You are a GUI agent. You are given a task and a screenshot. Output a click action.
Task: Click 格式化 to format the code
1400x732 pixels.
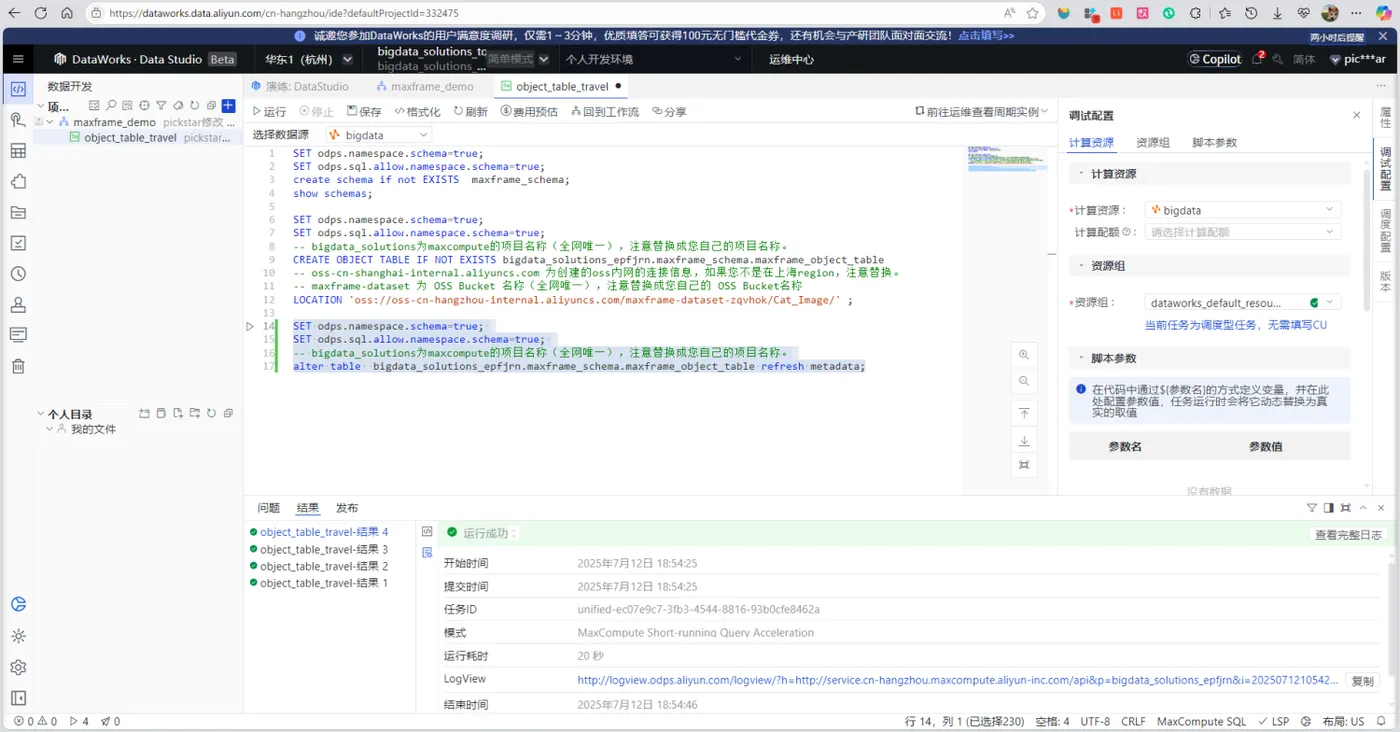[416, 112]
